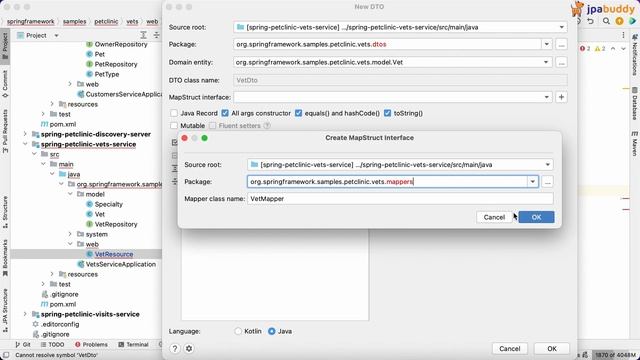Open Commit tool window on left strip
Viewport: 640px width, 360px height.
click(5, 84)
